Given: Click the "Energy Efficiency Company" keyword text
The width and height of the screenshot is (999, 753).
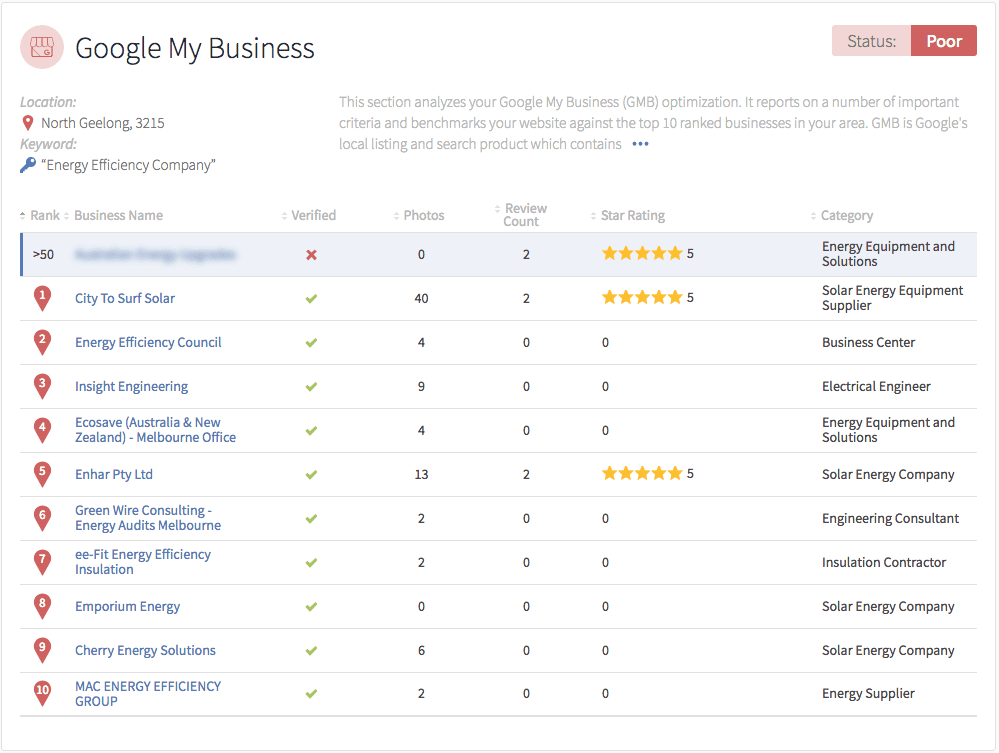Looking at the screenshot, I should [x=129, y=165].
